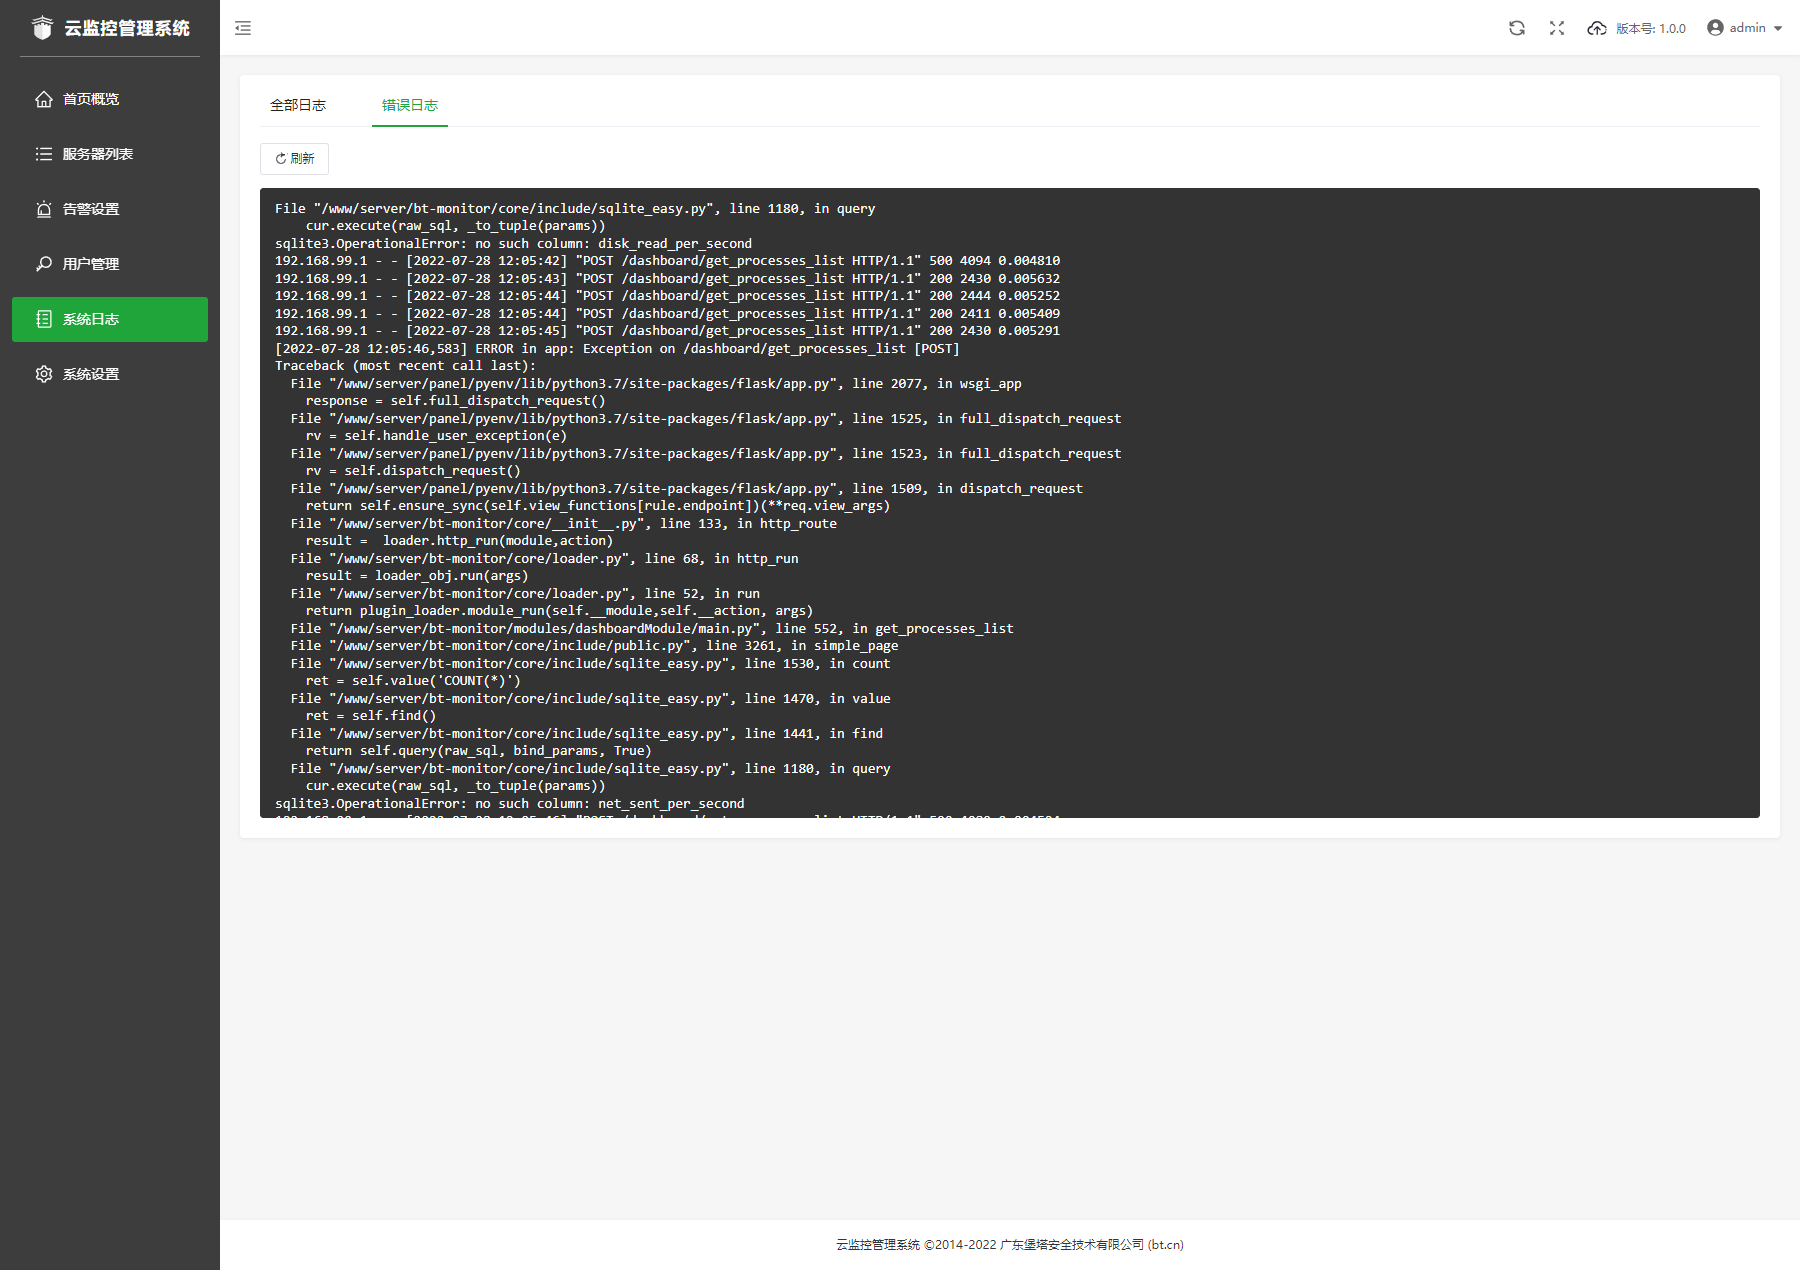The image size is (1800, 1270).
Task: Click the home icon beside 首页概览
Action: (x=44, y=99)
